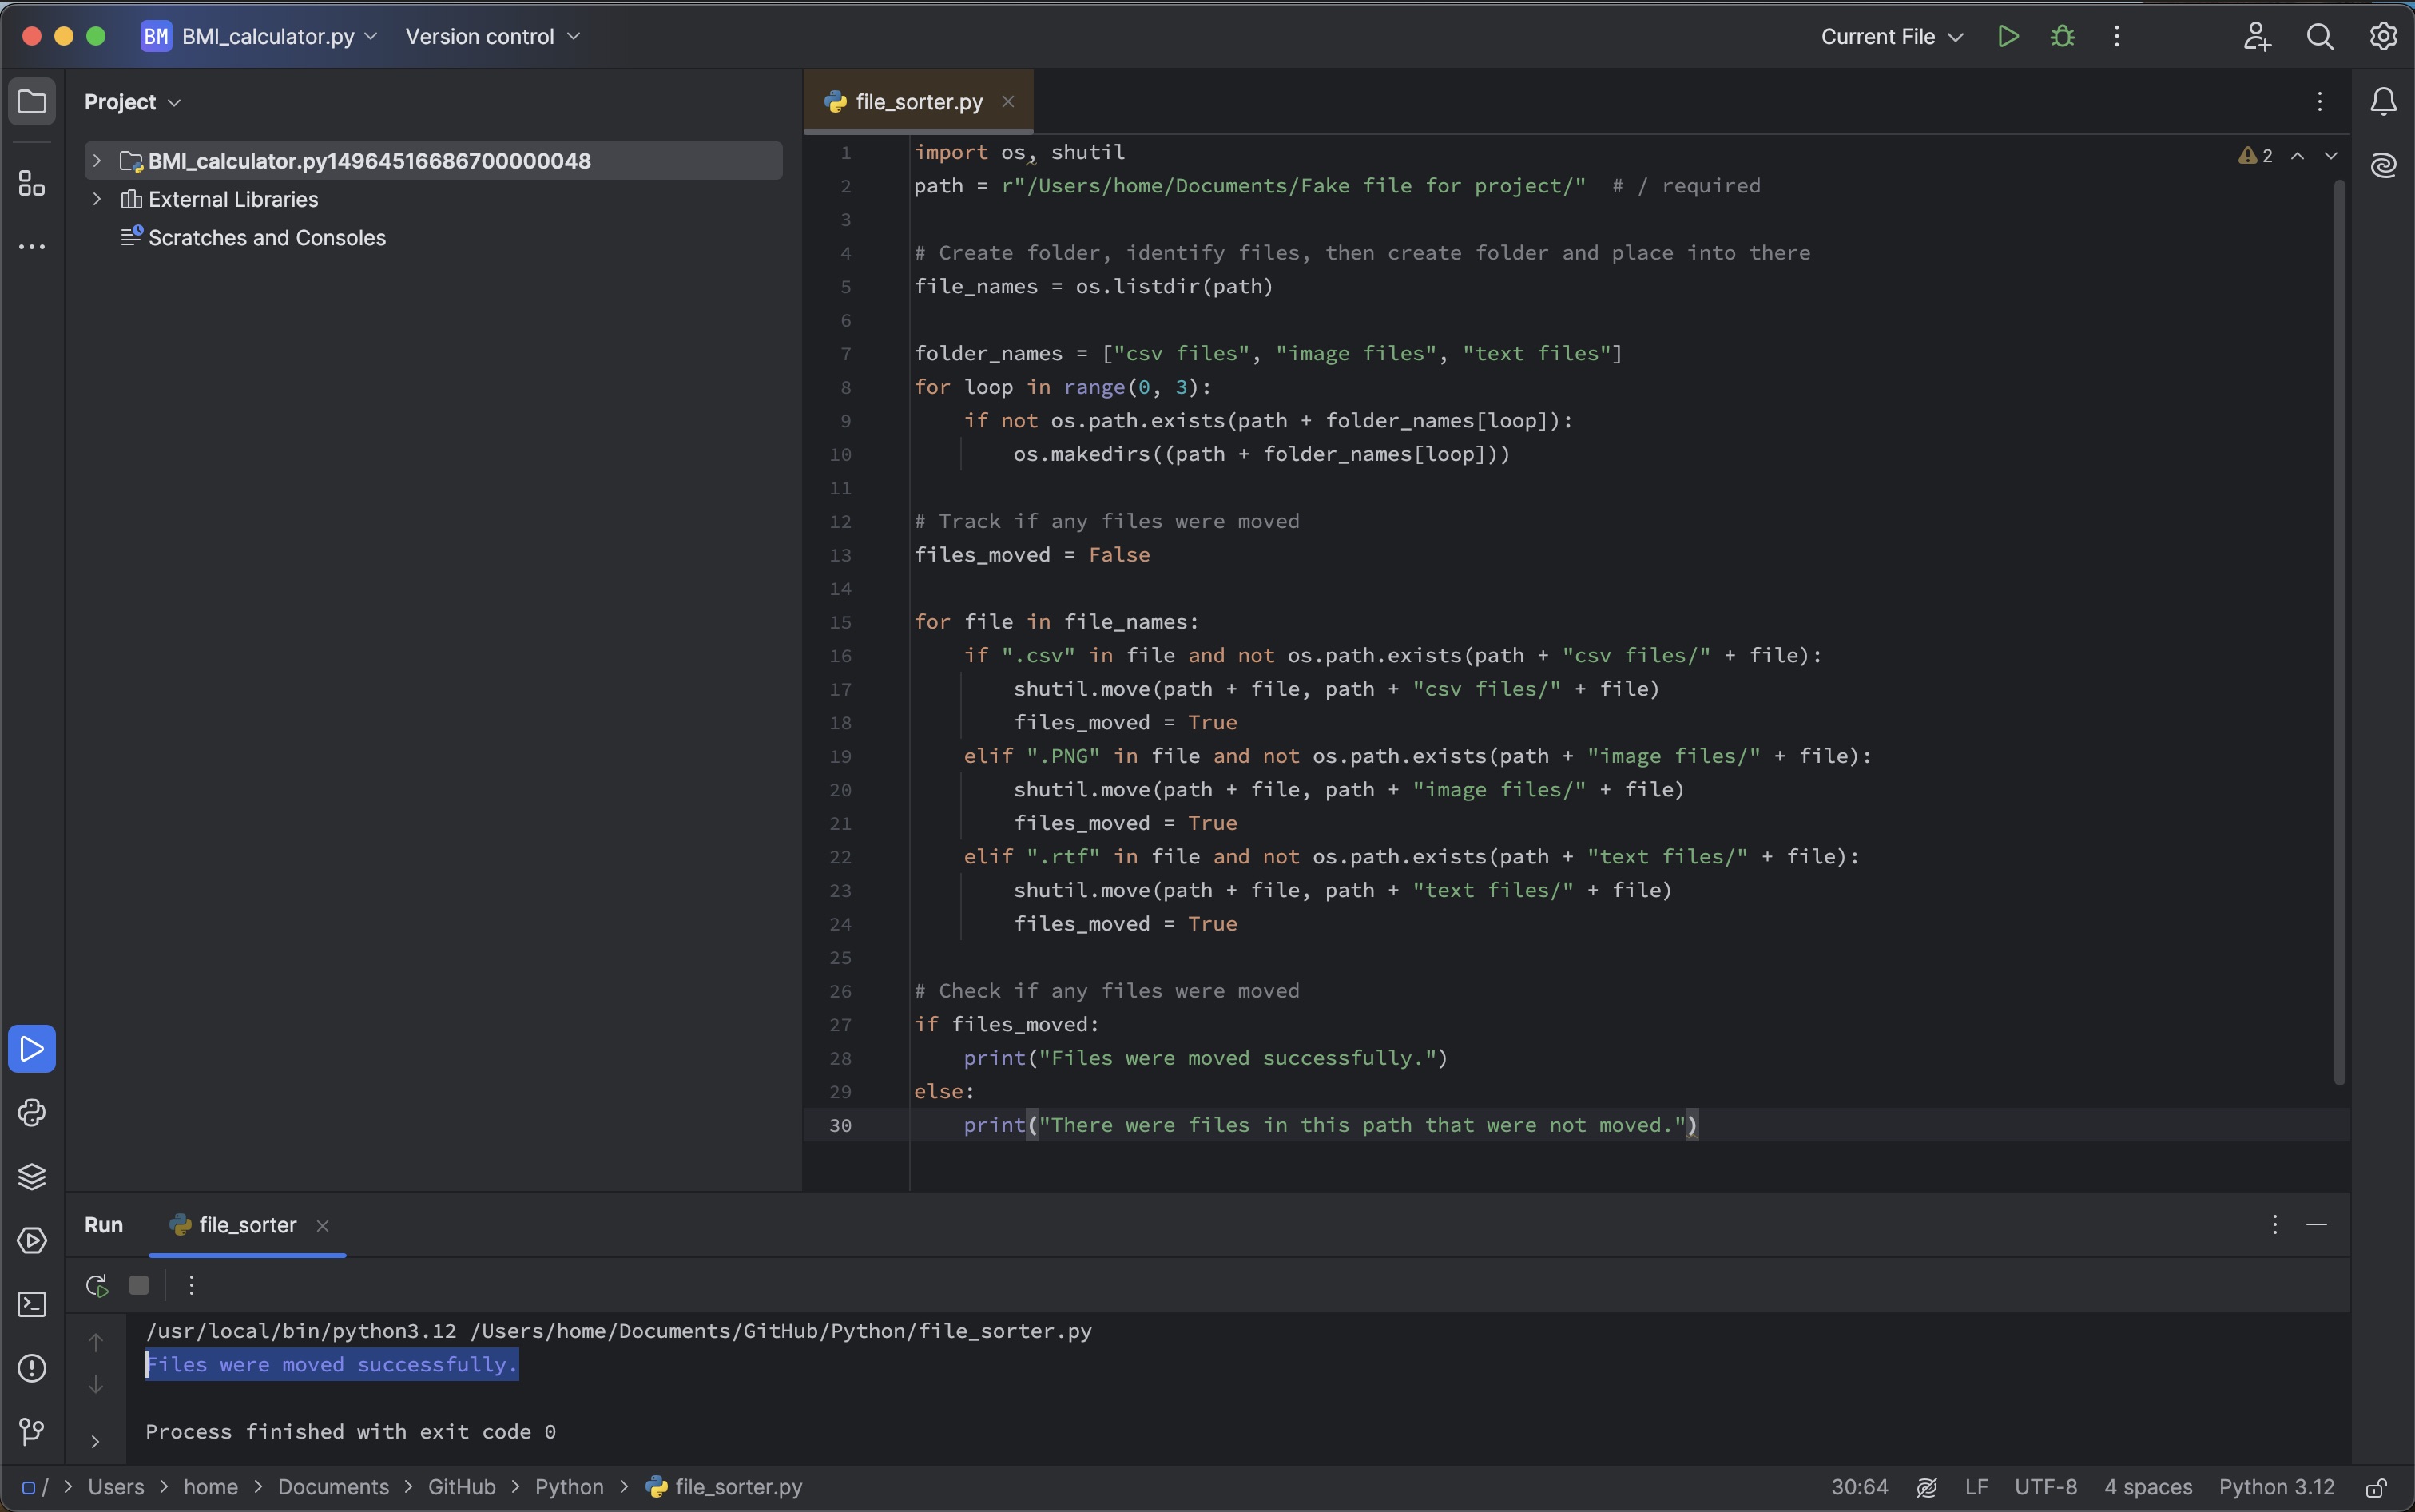
Task: Expand External Libraries tree node
Action: [x=97, y=200]
